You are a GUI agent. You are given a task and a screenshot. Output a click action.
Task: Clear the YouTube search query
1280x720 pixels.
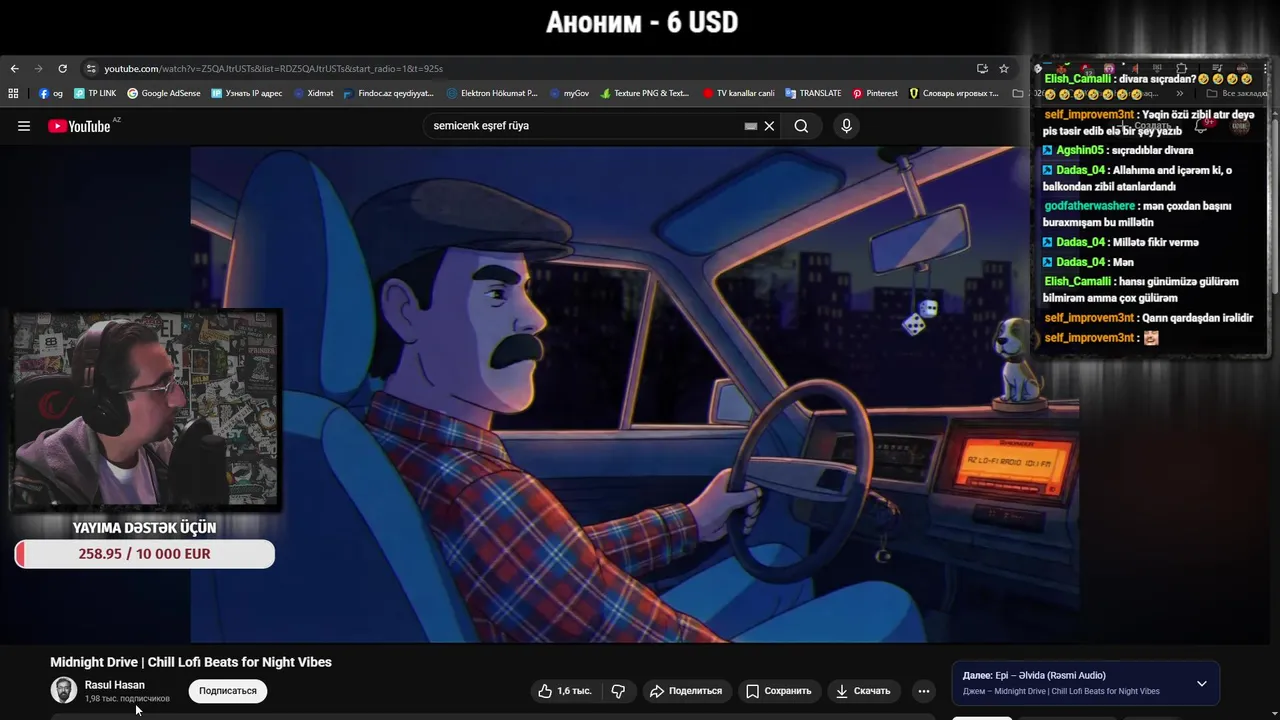(x=769, y=126)
